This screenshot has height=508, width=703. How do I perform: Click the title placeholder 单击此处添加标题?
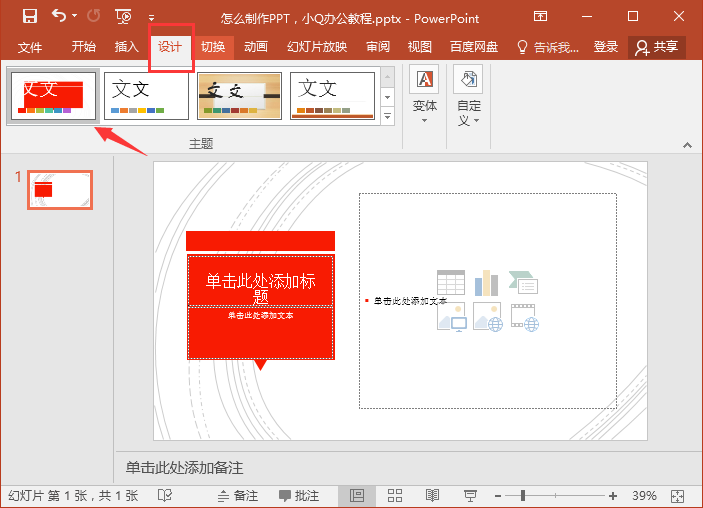tap(260, 281)
